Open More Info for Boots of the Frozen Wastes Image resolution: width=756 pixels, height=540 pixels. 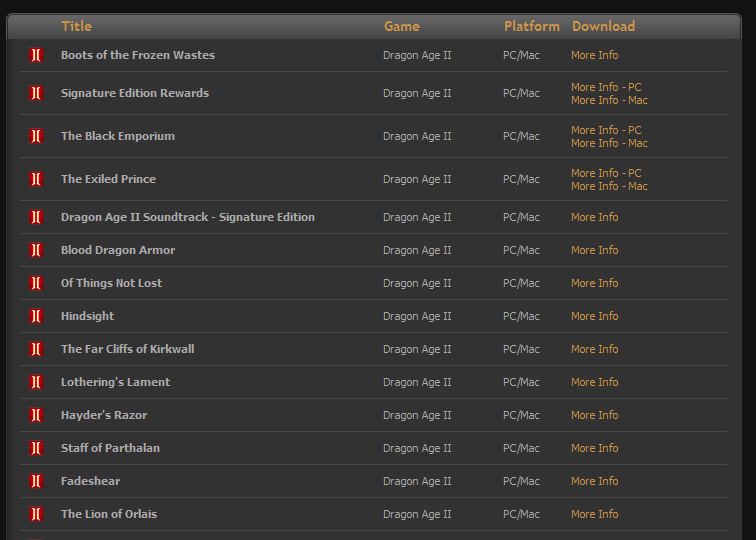[x=594, y=55]
